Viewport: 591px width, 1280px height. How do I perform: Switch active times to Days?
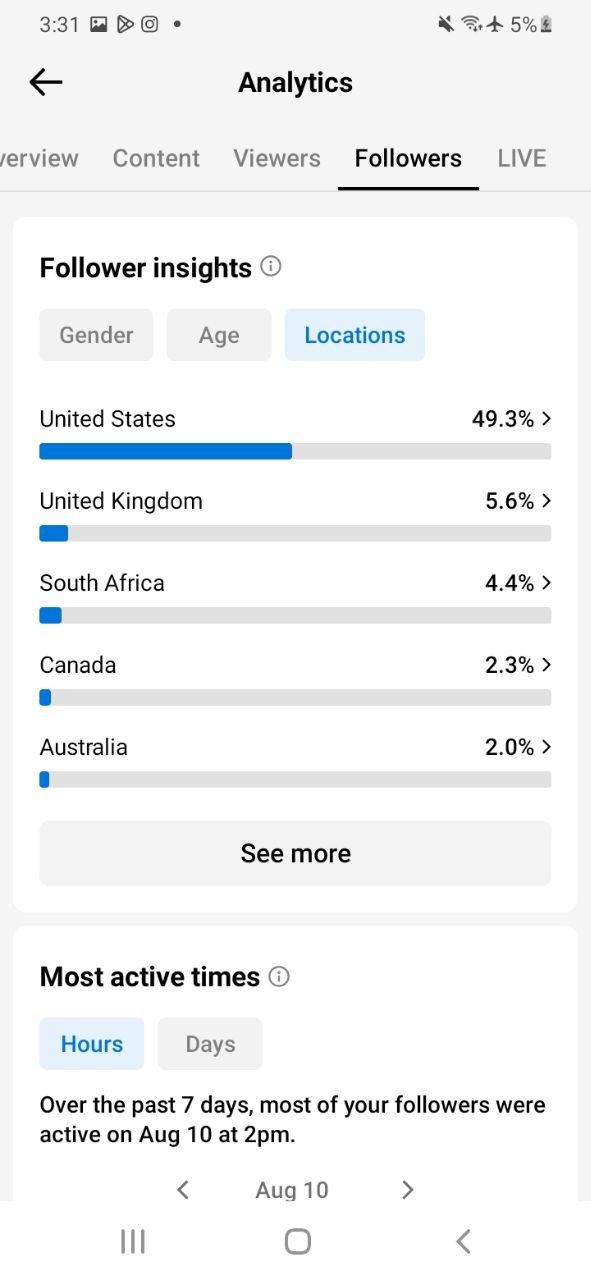[210, 1044]
